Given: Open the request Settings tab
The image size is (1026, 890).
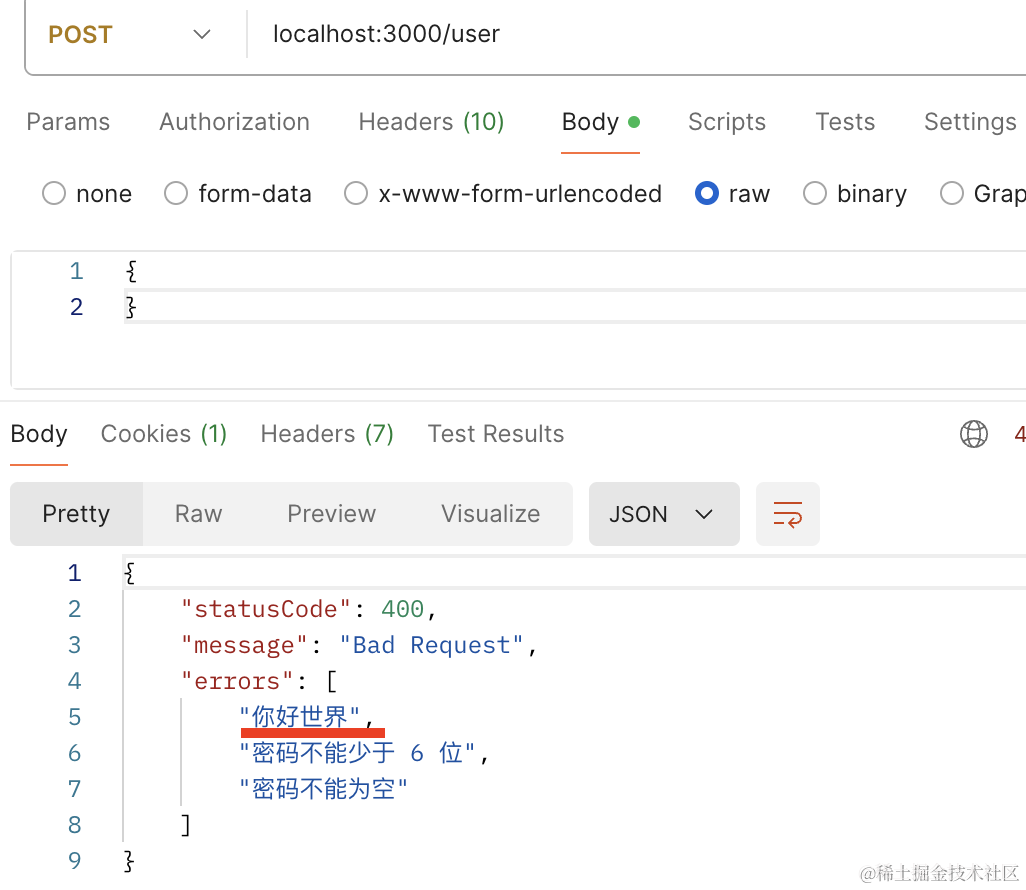Looking at the screenshot, I should click(x=969, y=122).
